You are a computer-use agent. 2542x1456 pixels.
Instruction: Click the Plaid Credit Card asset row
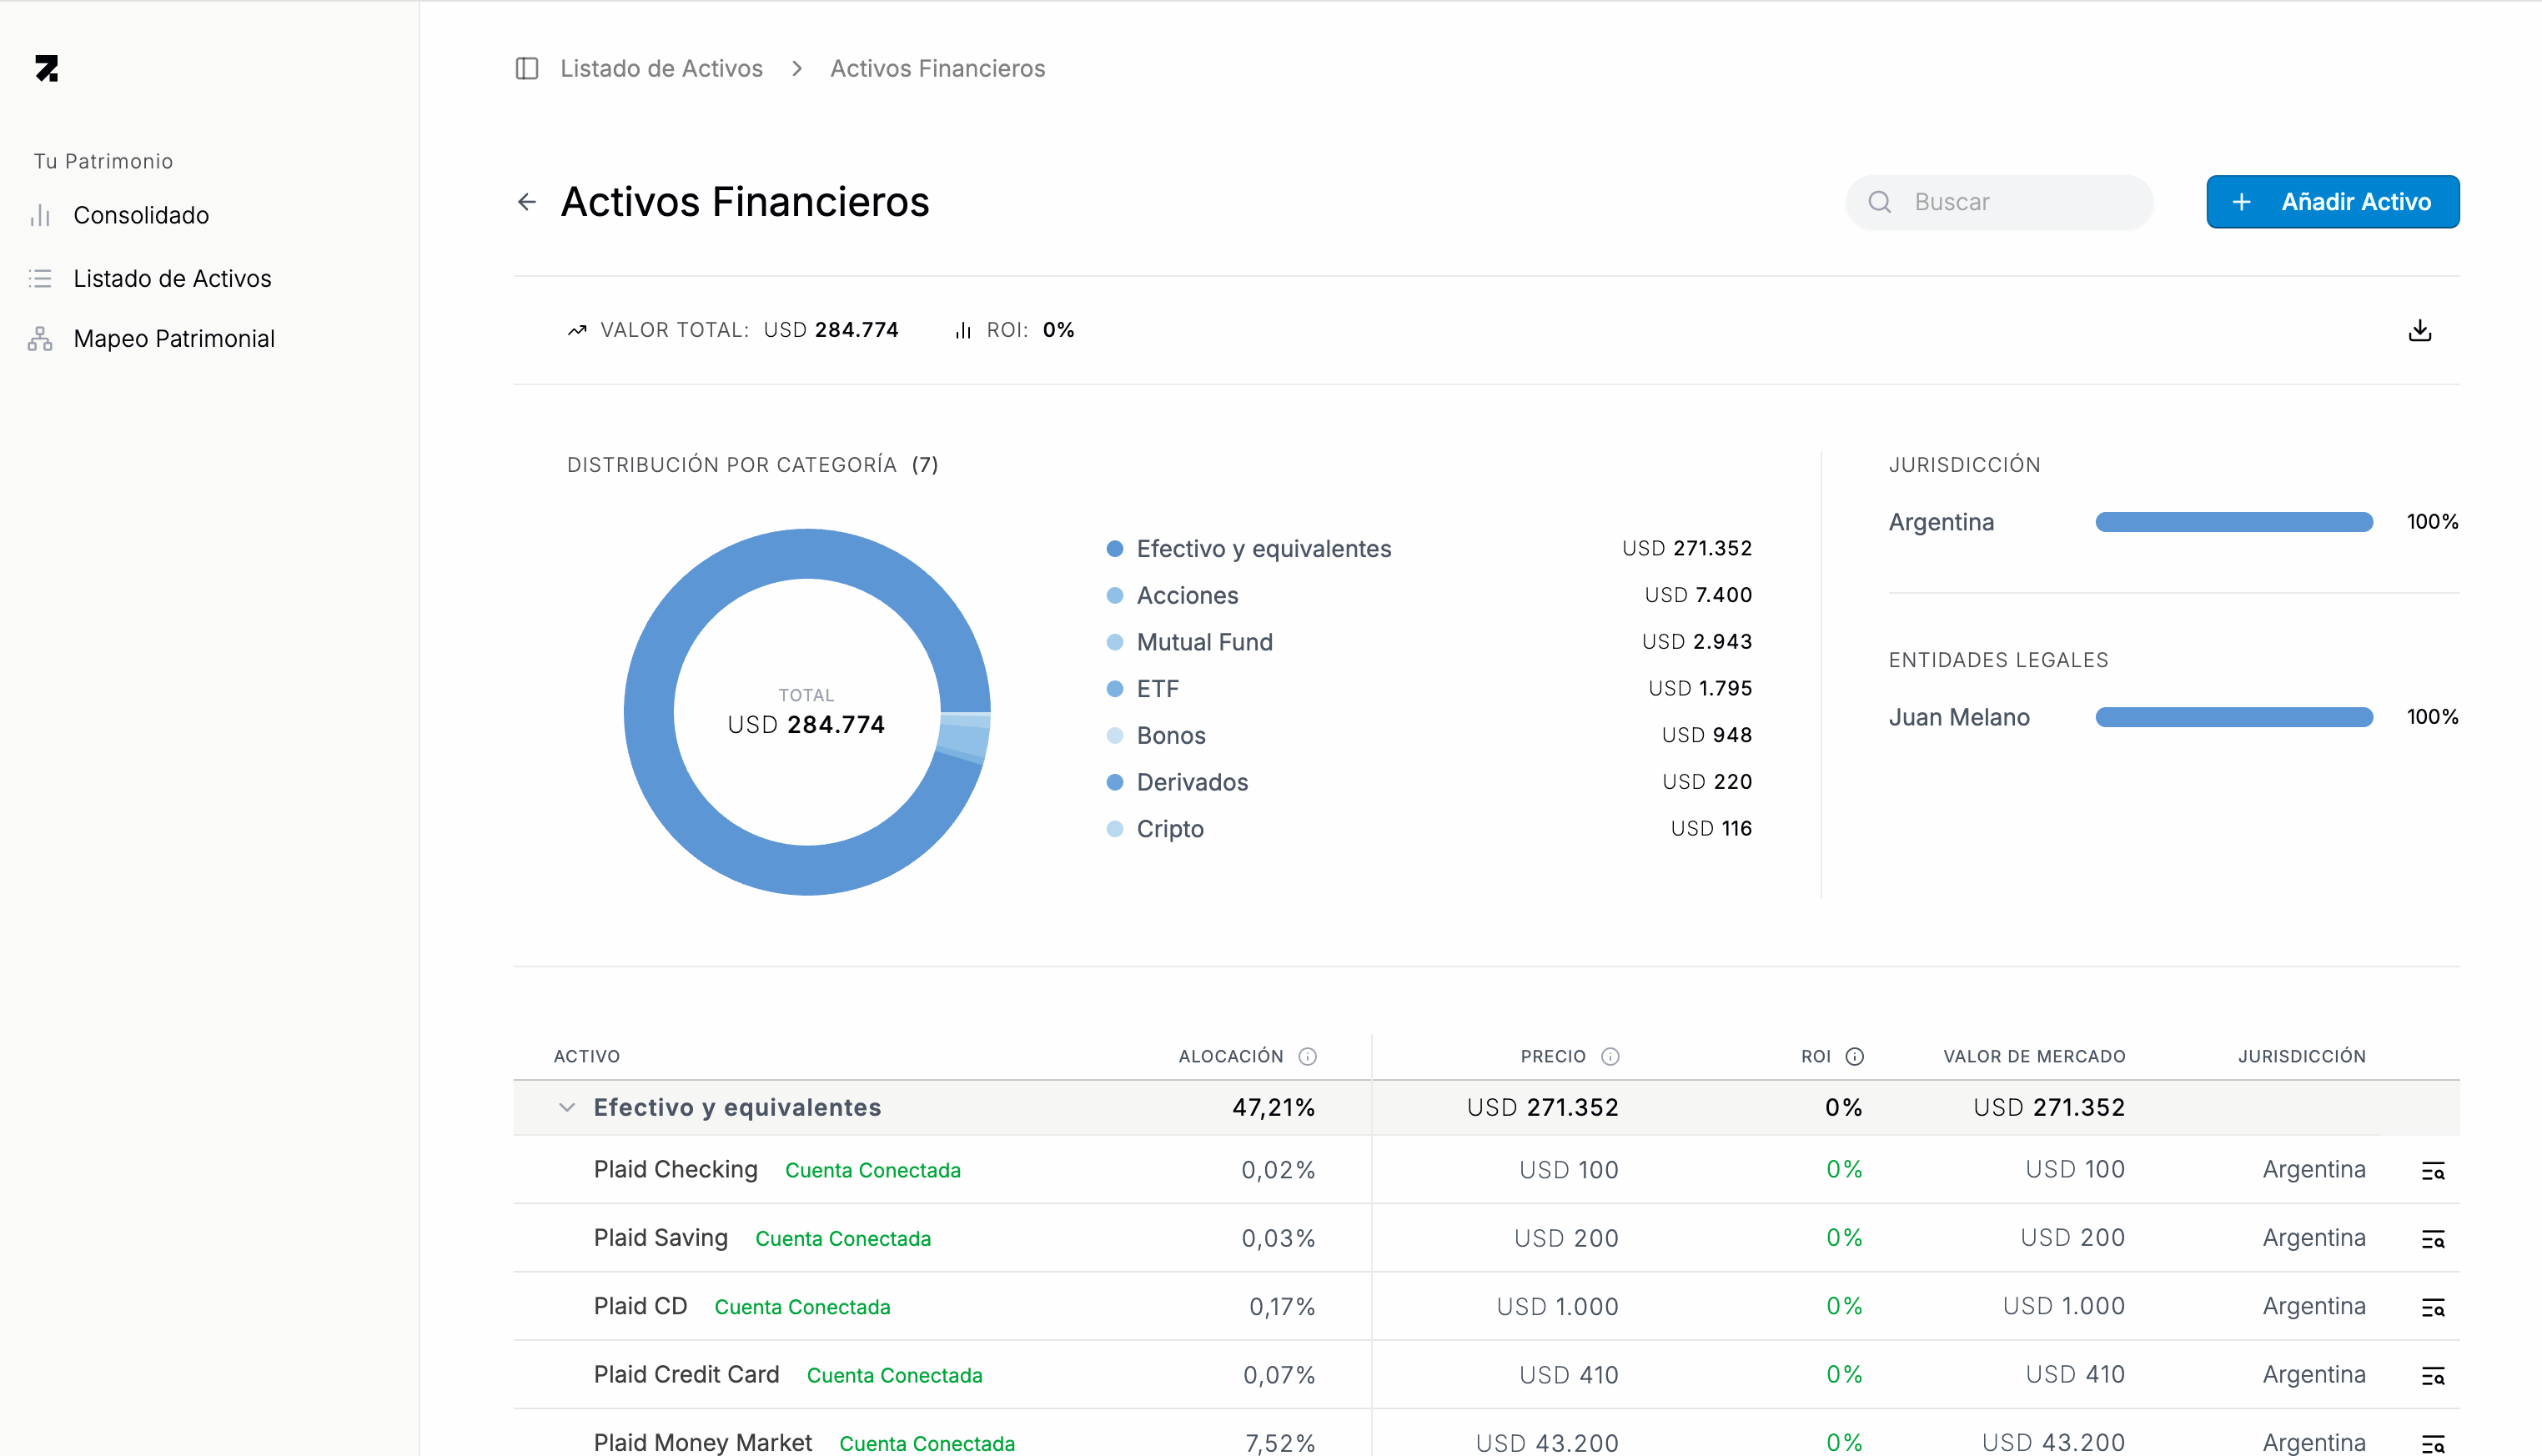(686, 1375)
